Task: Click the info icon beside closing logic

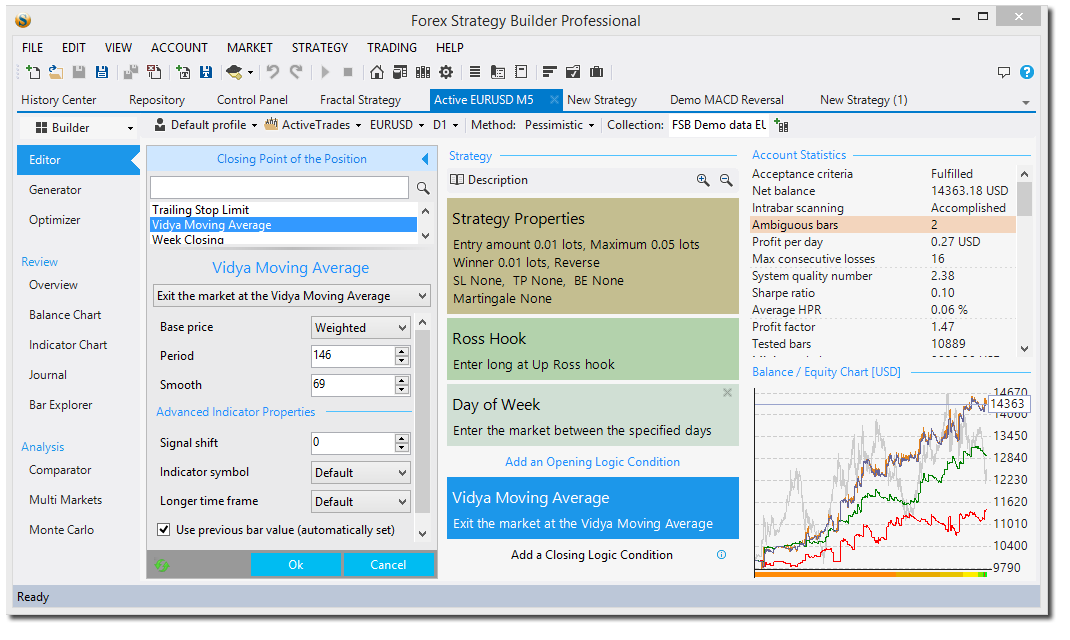Action: tap(721, 555)
